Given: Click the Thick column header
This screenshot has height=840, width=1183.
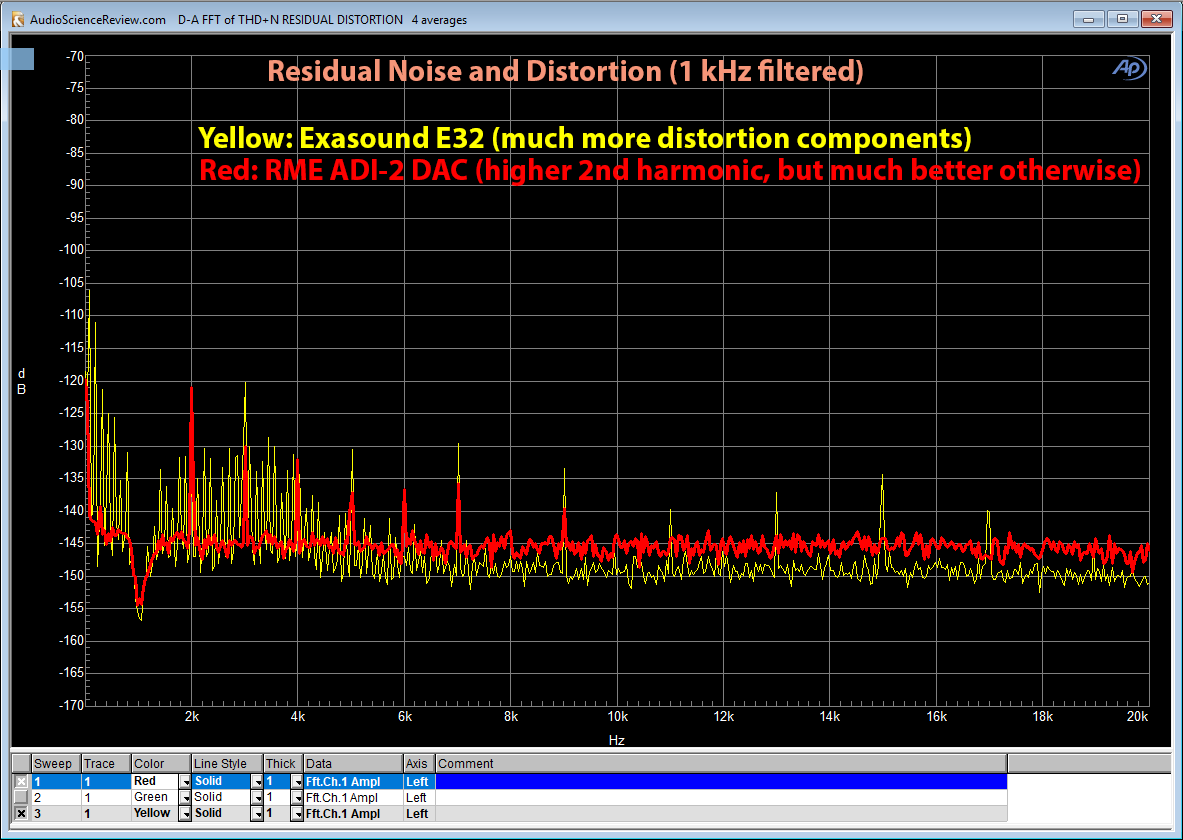Looking at the screenshot, I should coord(283,764).
